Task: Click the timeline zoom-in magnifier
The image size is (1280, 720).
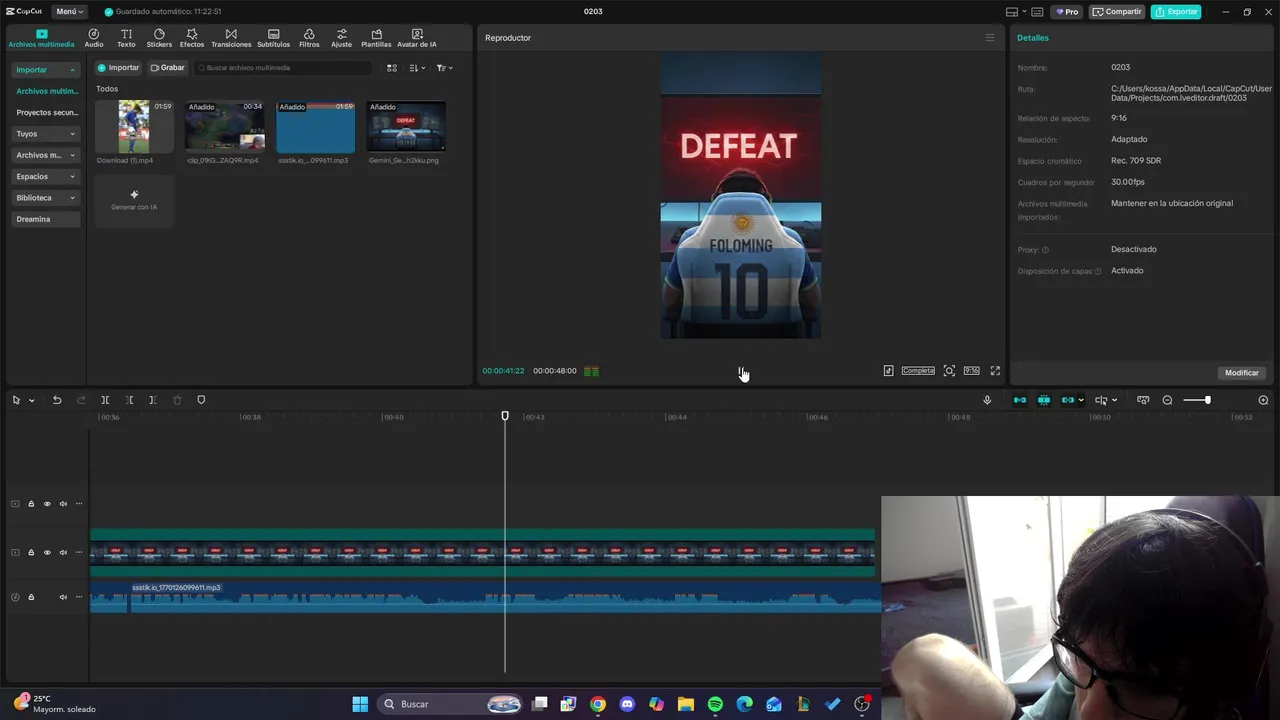Action: (1263, 400)
